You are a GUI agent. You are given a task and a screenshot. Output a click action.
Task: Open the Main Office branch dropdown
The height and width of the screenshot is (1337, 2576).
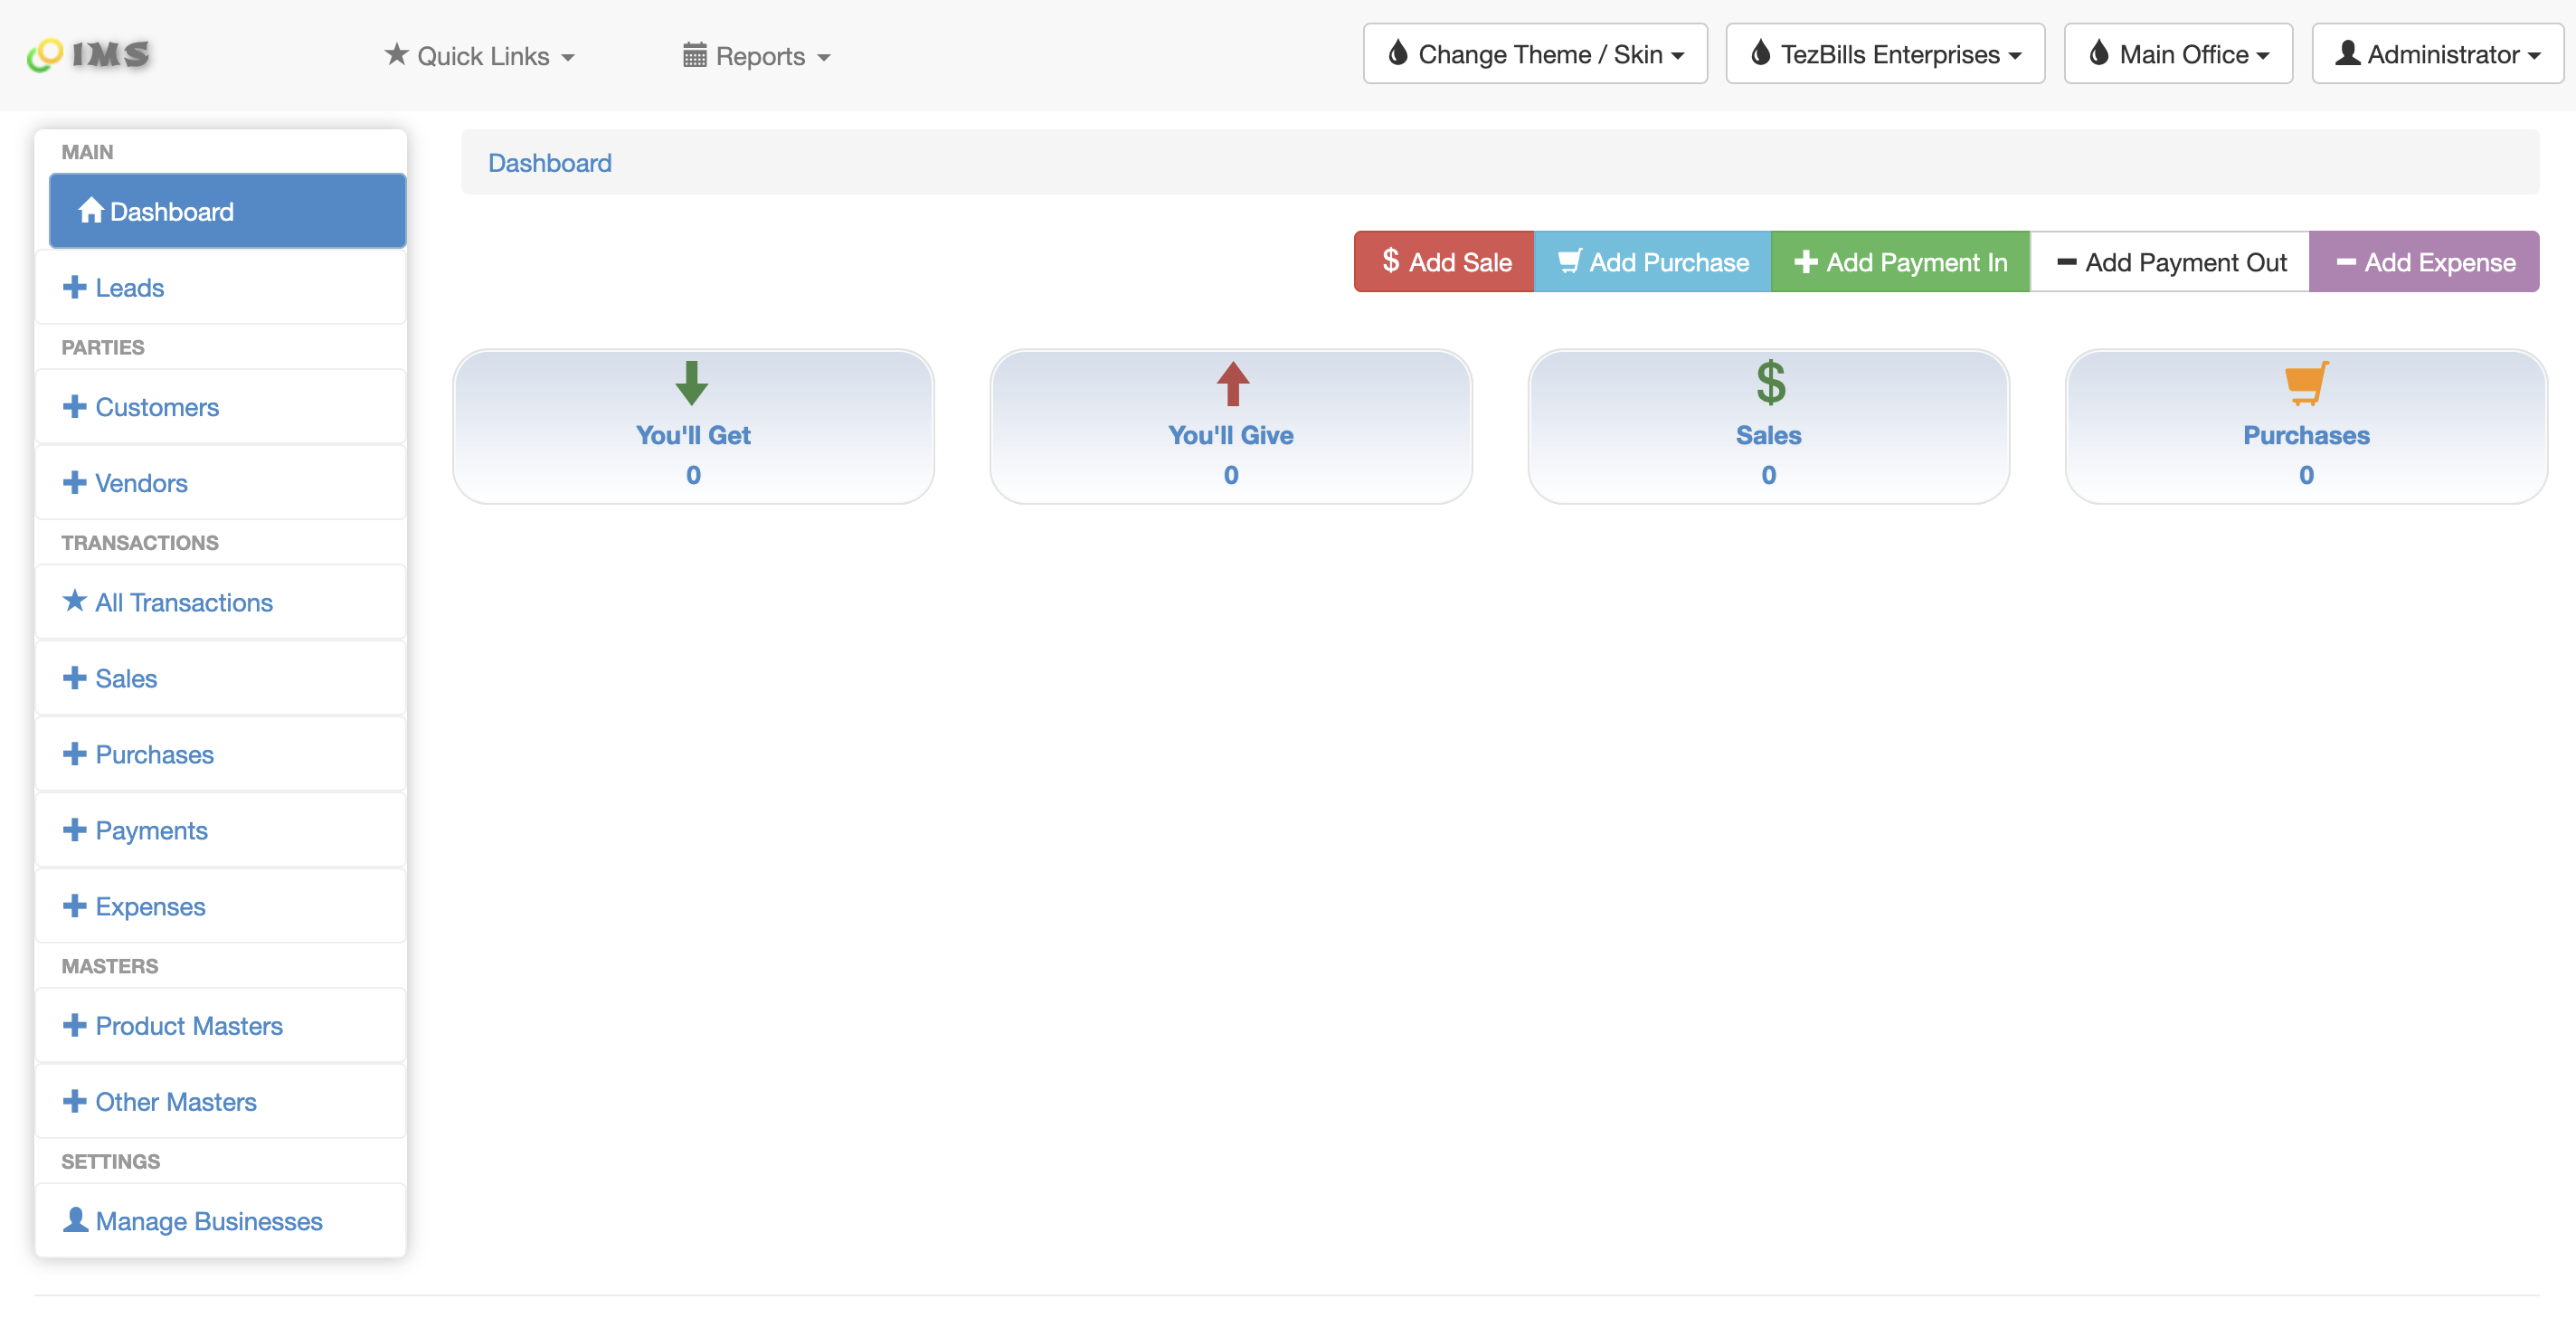click(2178, 54)
